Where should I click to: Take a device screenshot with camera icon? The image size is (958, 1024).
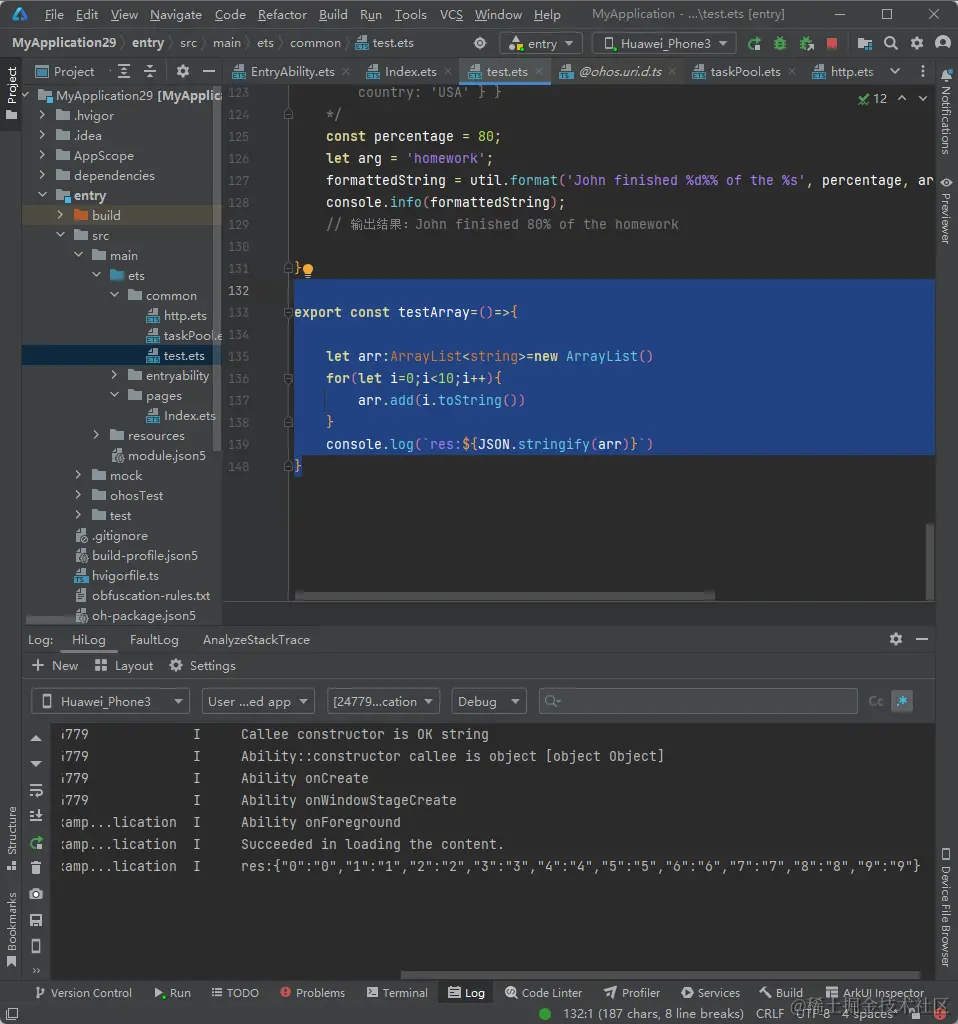(x=37, y=893)
